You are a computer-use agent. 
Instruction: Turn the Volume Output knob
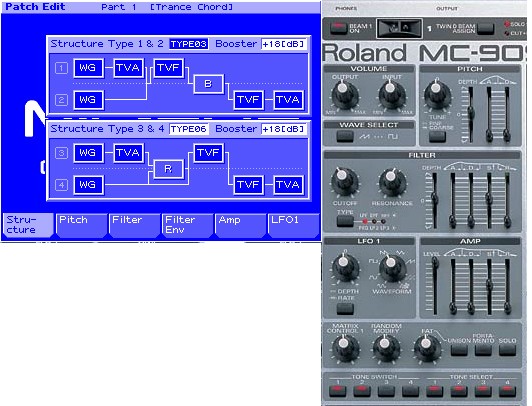[344, 94]
